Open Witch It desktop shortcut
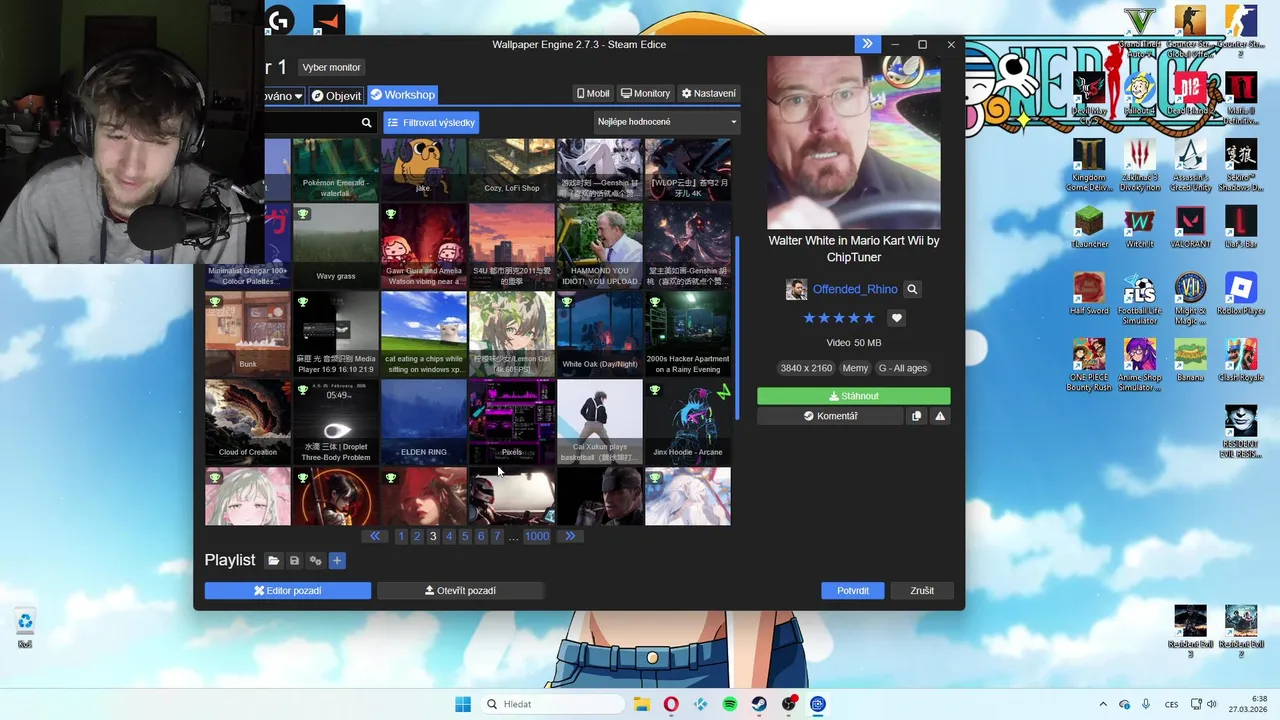The width and height of the screenshot is (1280, 720). click(1140, 227)
